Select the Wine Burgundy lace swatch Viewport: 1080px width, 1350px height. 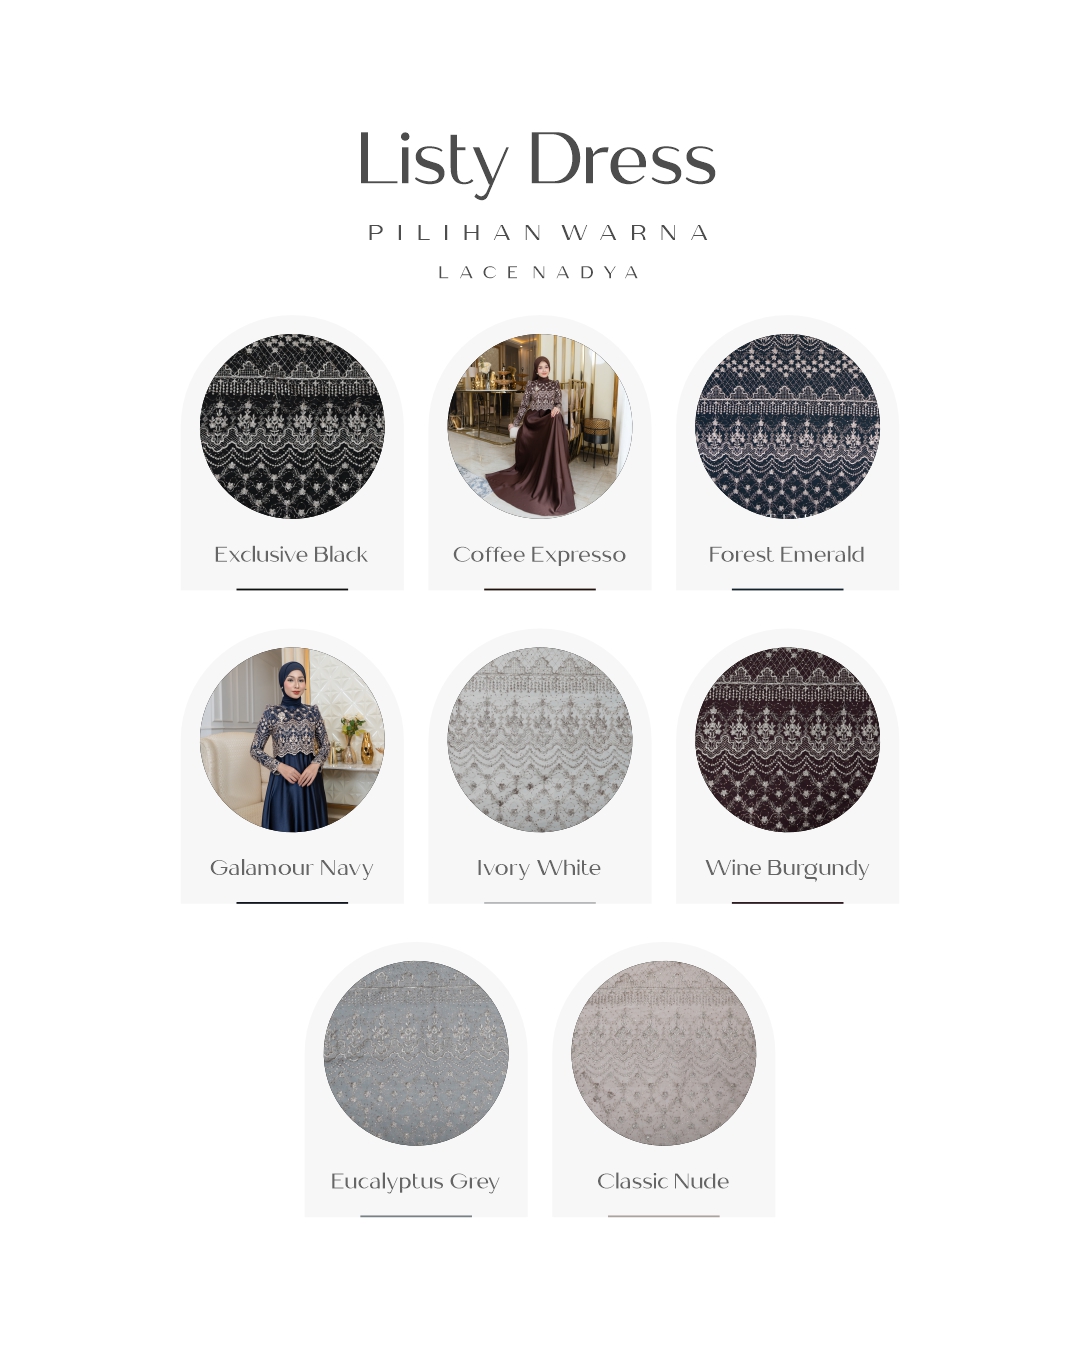[x=788, y=740]
